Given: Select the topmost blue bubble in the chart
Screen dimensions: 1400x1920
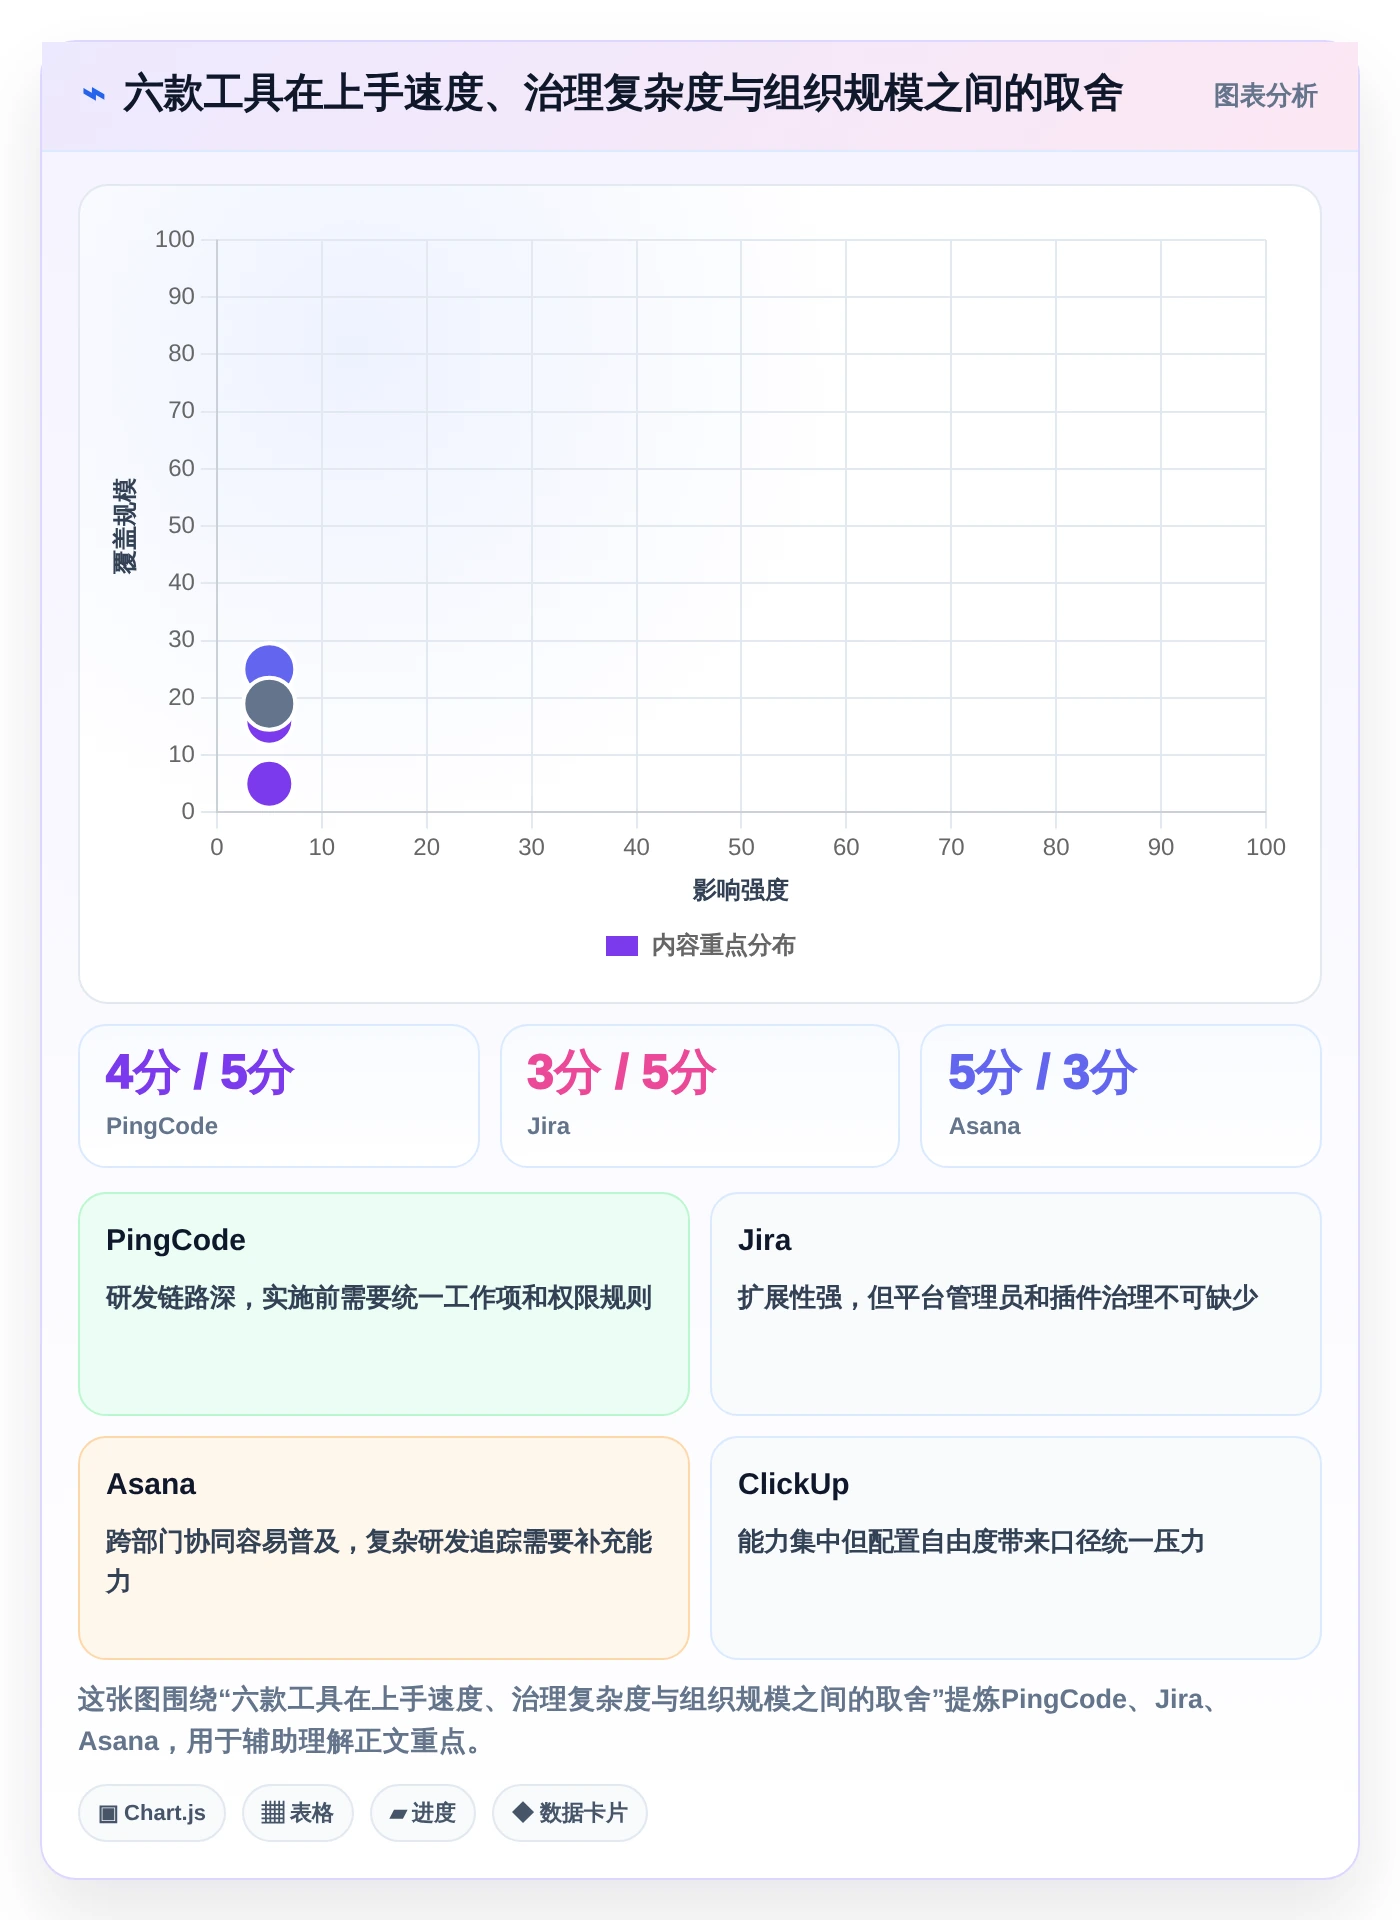Looking at the screenshot, I should pyautogui.click(x=269, y=665).
